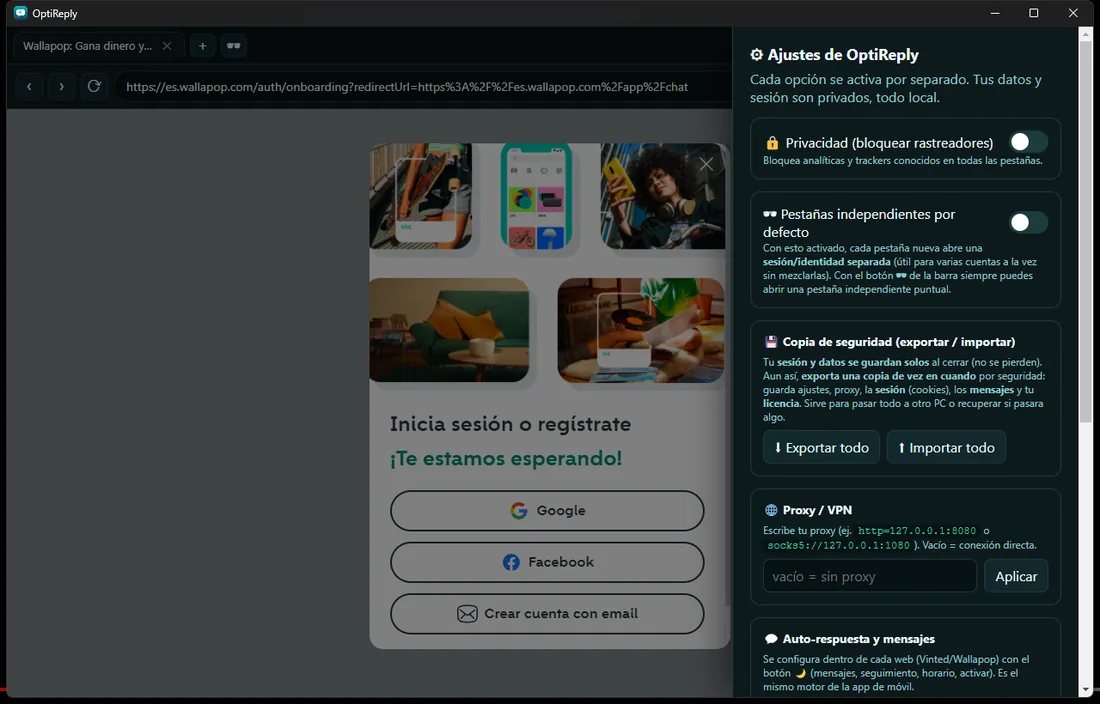Minimize the OptiReply window

click(x=995, y=13)
